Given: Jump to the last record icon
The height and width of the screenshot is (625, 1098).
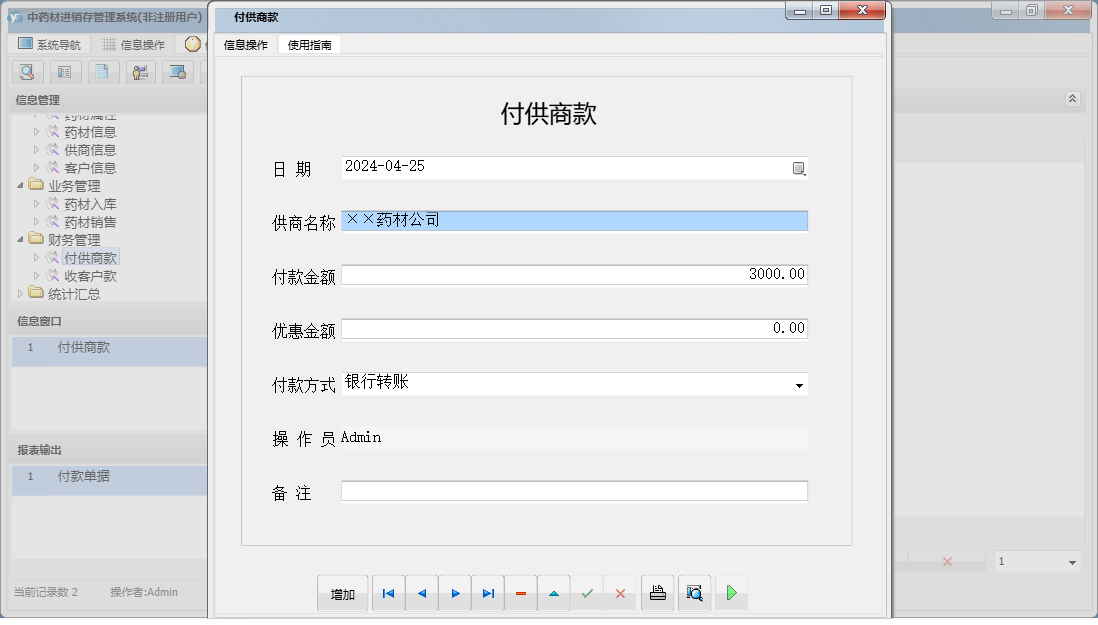Looking at the screenshot, I should [x=487, y=593].
